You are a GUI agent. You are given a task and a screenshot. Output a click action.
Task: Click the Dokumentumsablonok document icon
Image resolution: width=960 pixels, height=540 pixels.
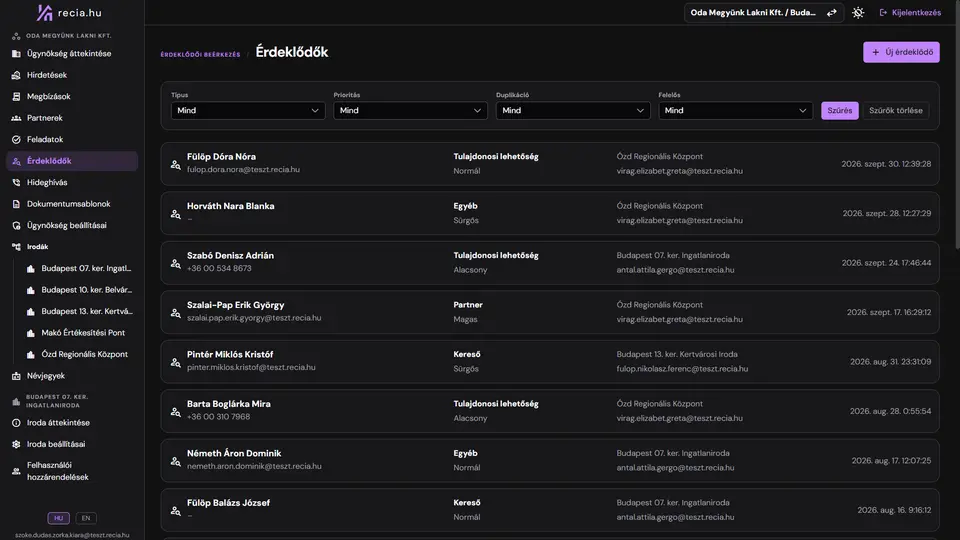coord(16,204)
